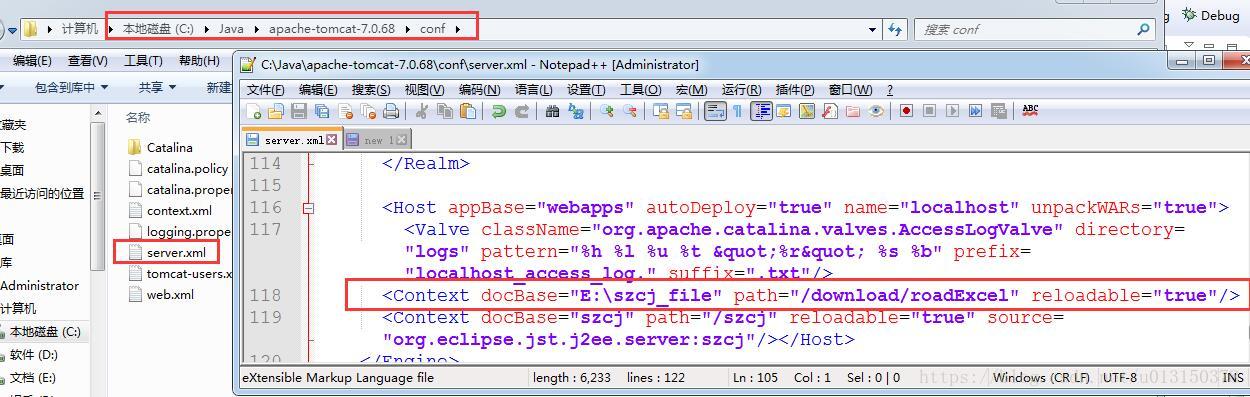This screenshot has height=397, width=1250.
Task: Start macro recording with red dot icon
Action: (907, 111)
